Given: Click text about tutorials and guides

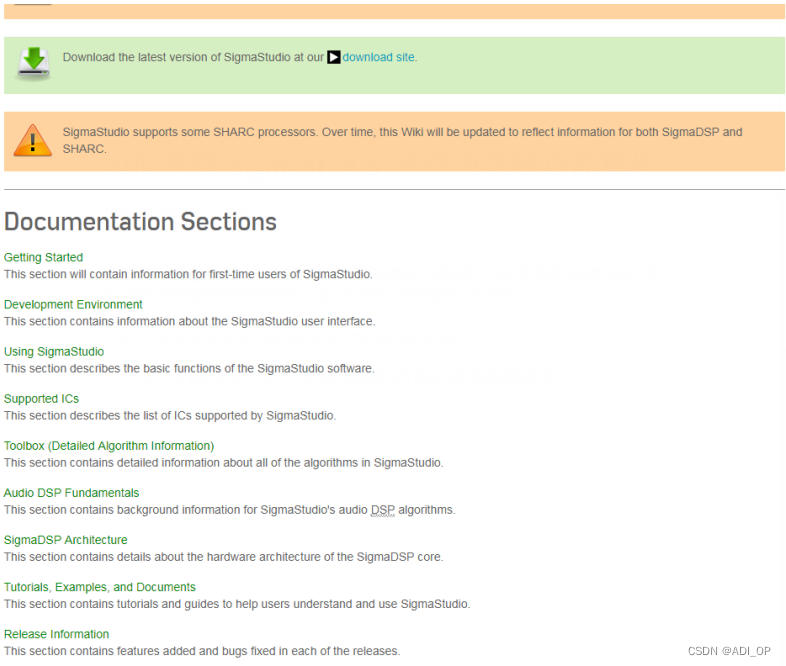Looking at the screenshot, I should click(x=237, y=604).
